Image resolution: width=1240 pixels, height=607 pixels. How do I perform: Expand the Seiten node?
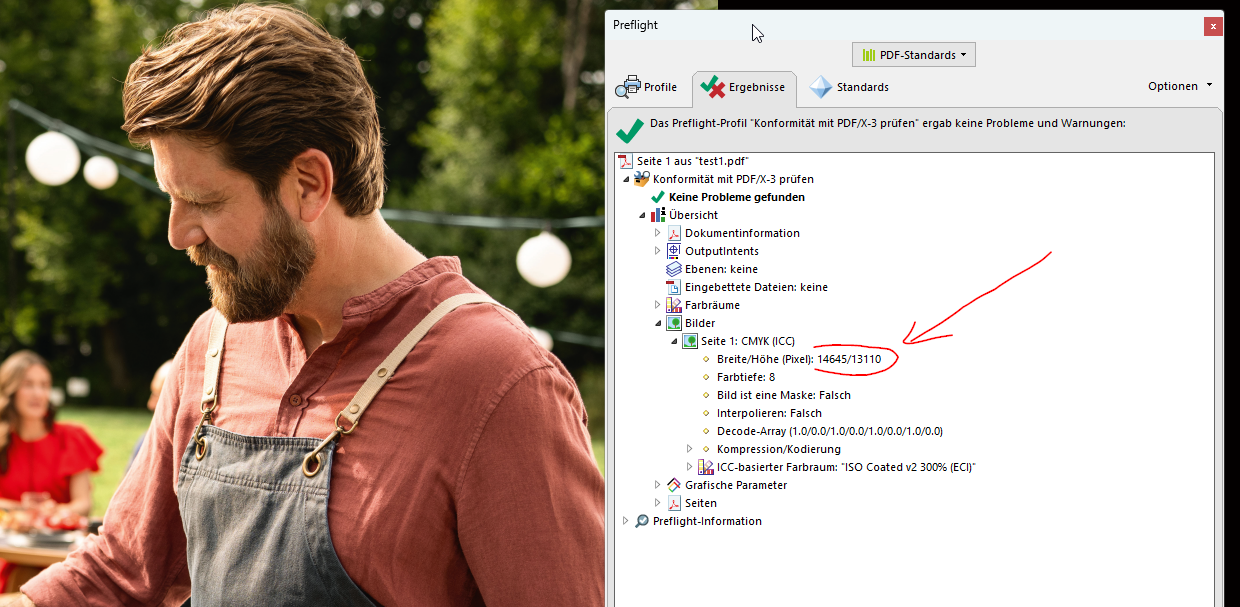pos(658,503)
